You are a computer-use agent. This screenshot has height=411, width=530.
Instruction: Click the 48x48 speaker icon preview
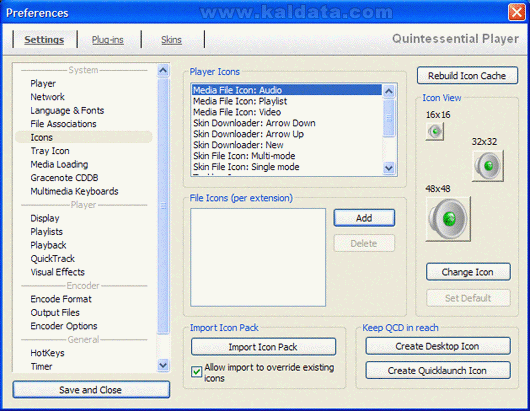coord(448,219)
